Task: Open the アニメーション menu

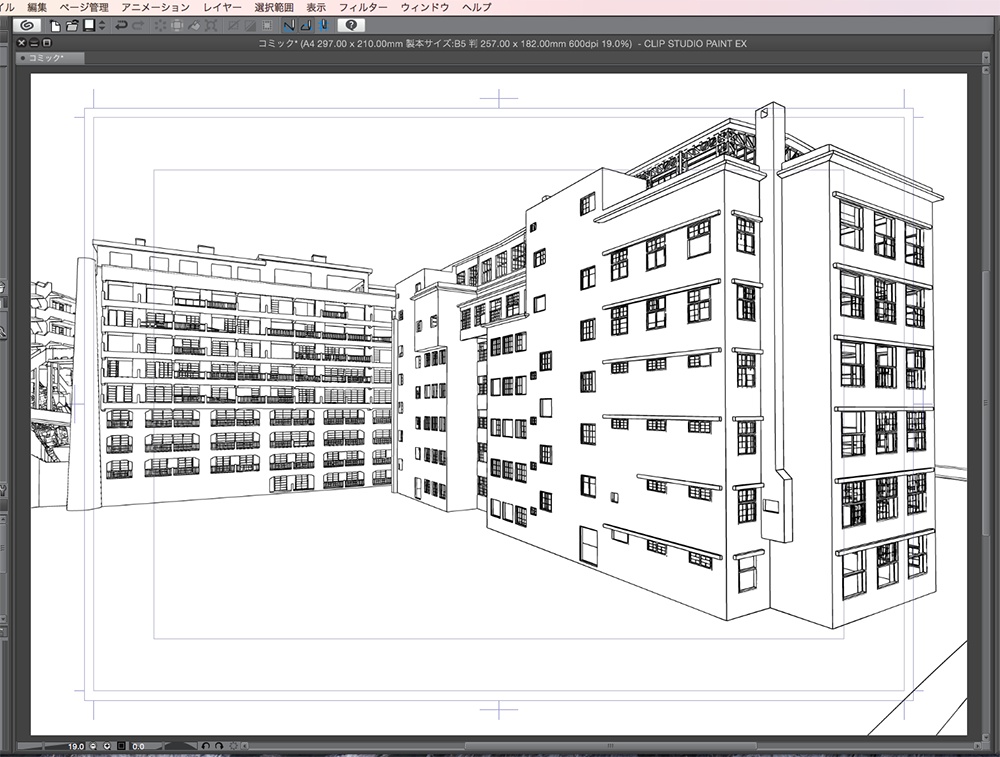Action: pyautogui.click(x=156, y=7)
